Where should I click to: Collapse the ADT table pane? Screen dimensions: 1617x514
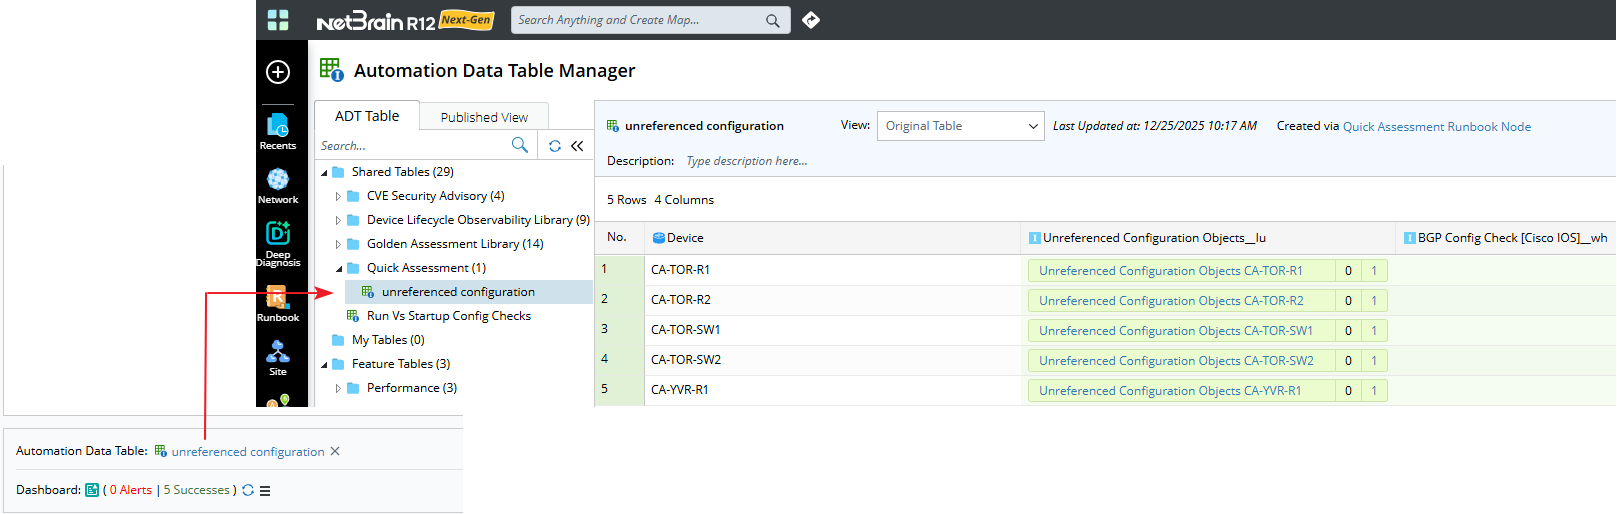tap(577, 146)
